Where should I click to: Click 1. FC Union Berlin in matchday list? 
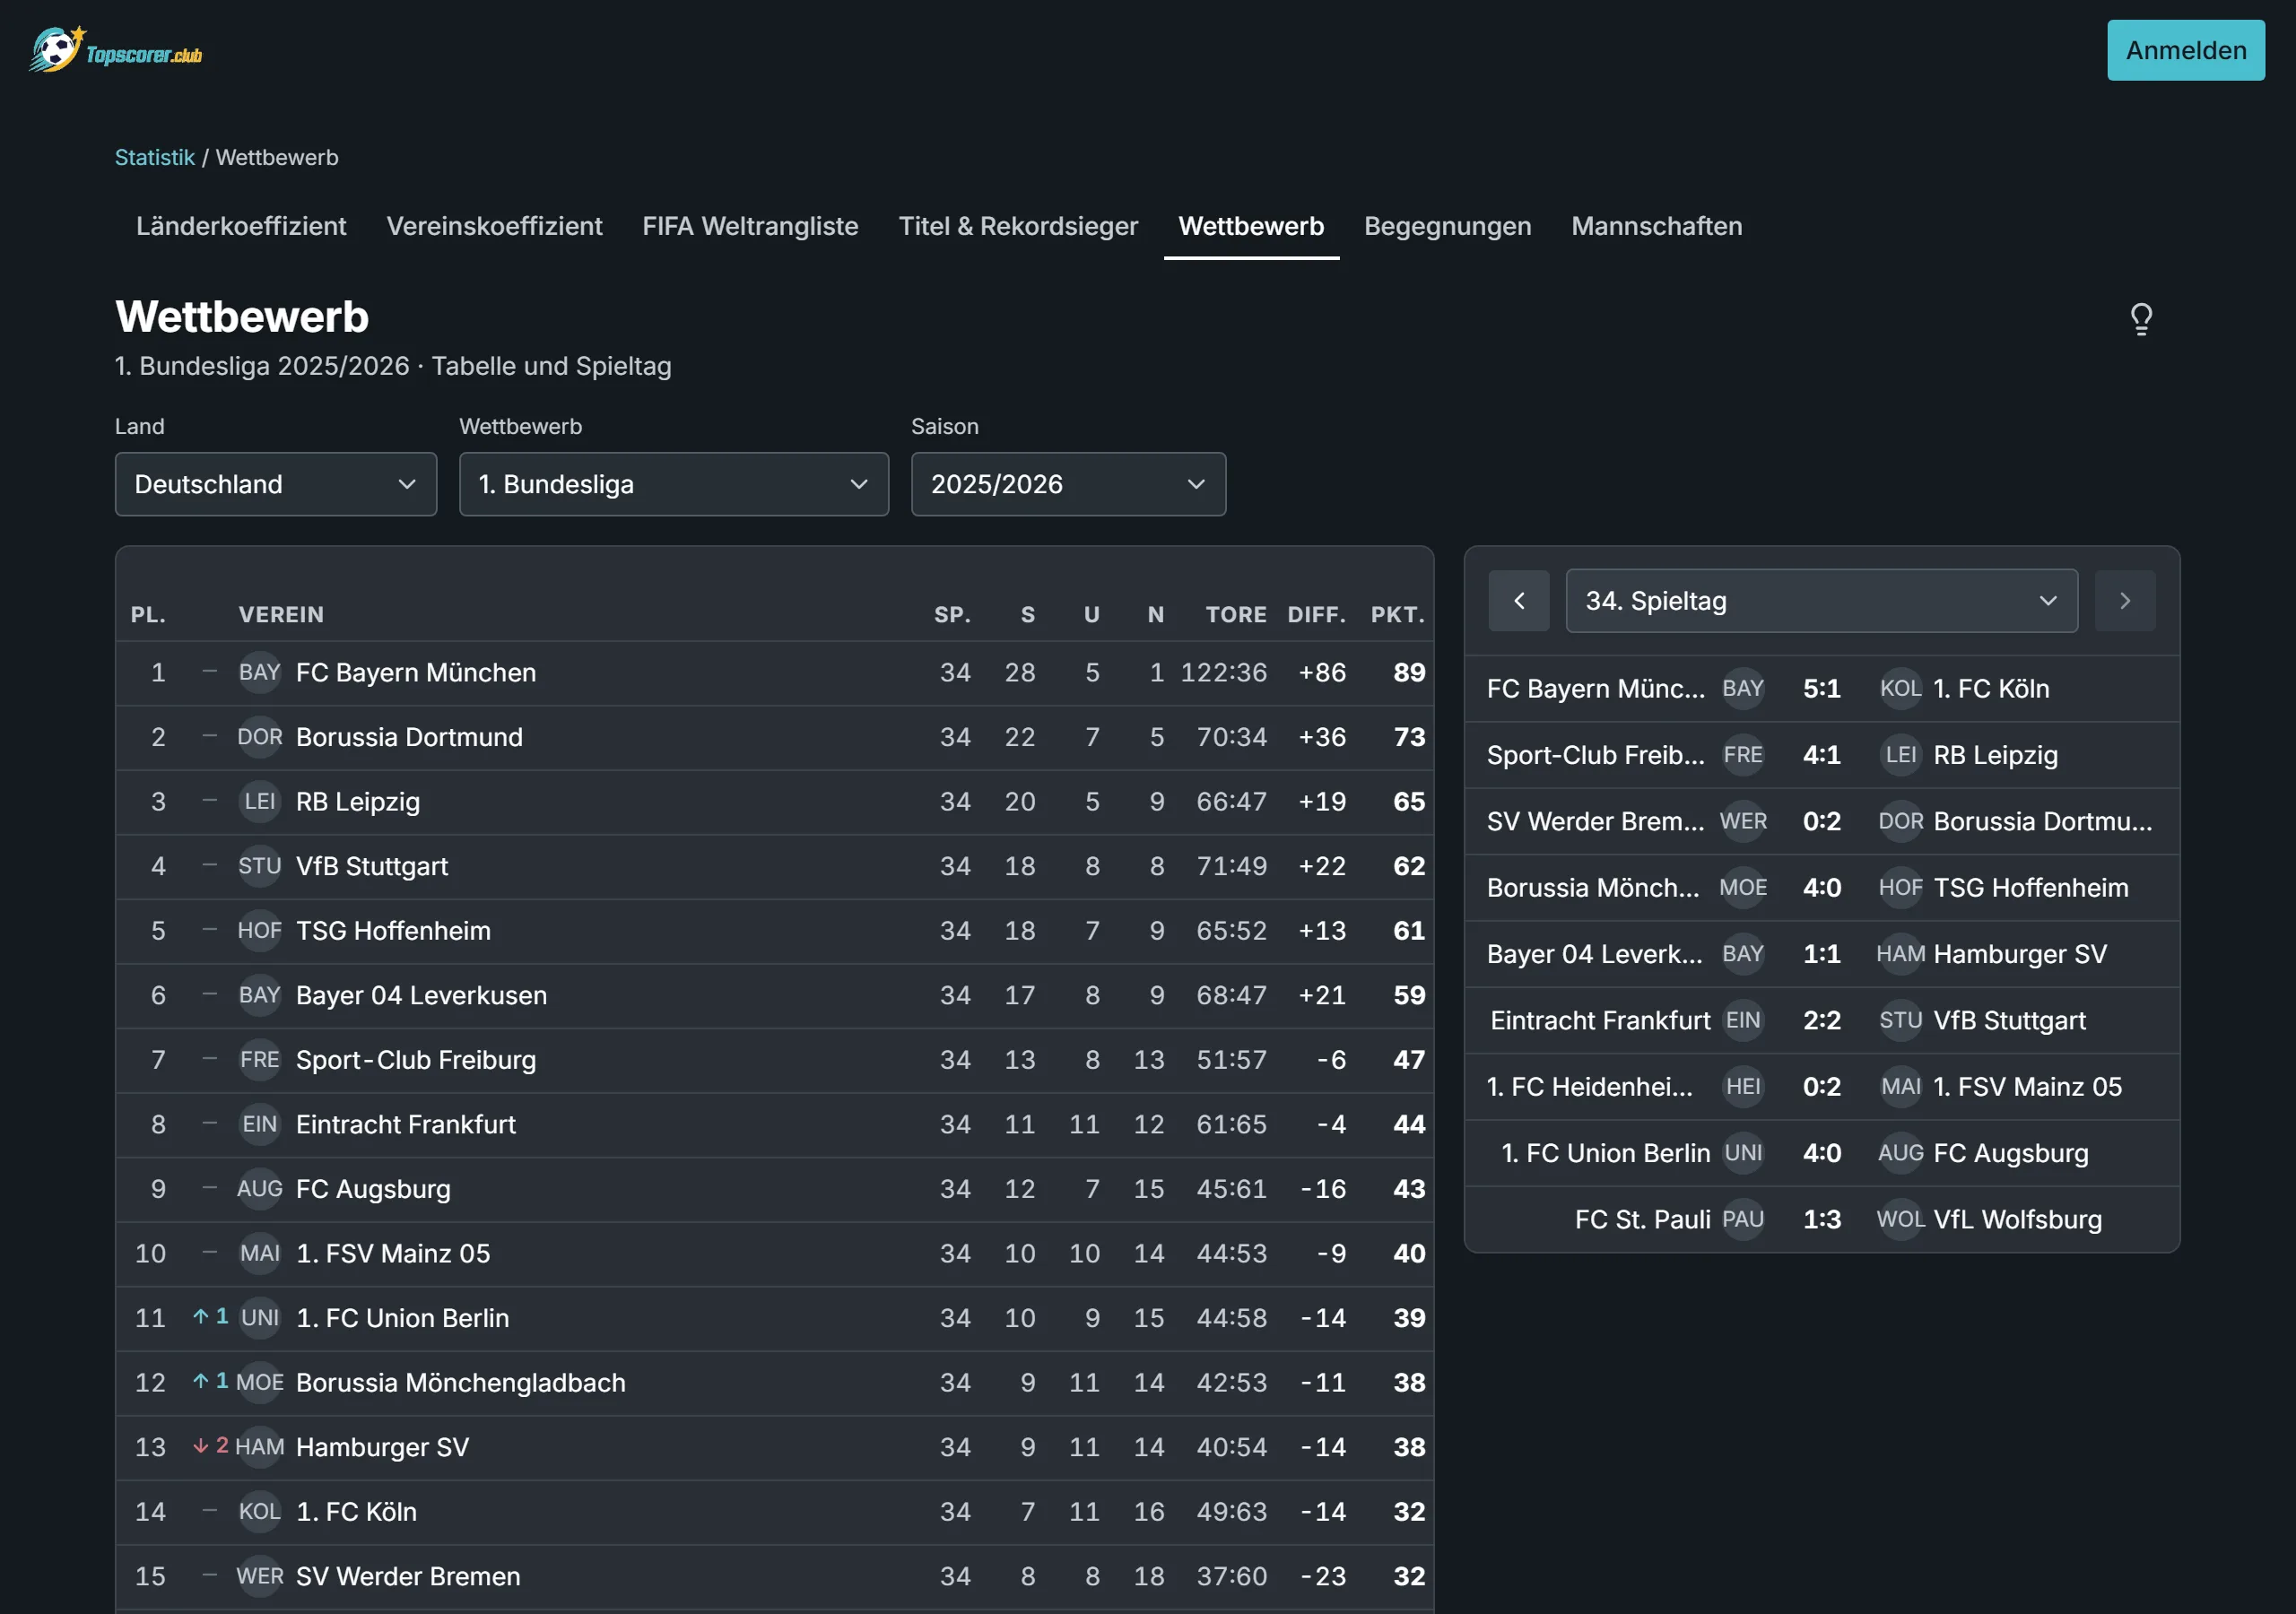pyautogui.click(x=1606, y=1153)
